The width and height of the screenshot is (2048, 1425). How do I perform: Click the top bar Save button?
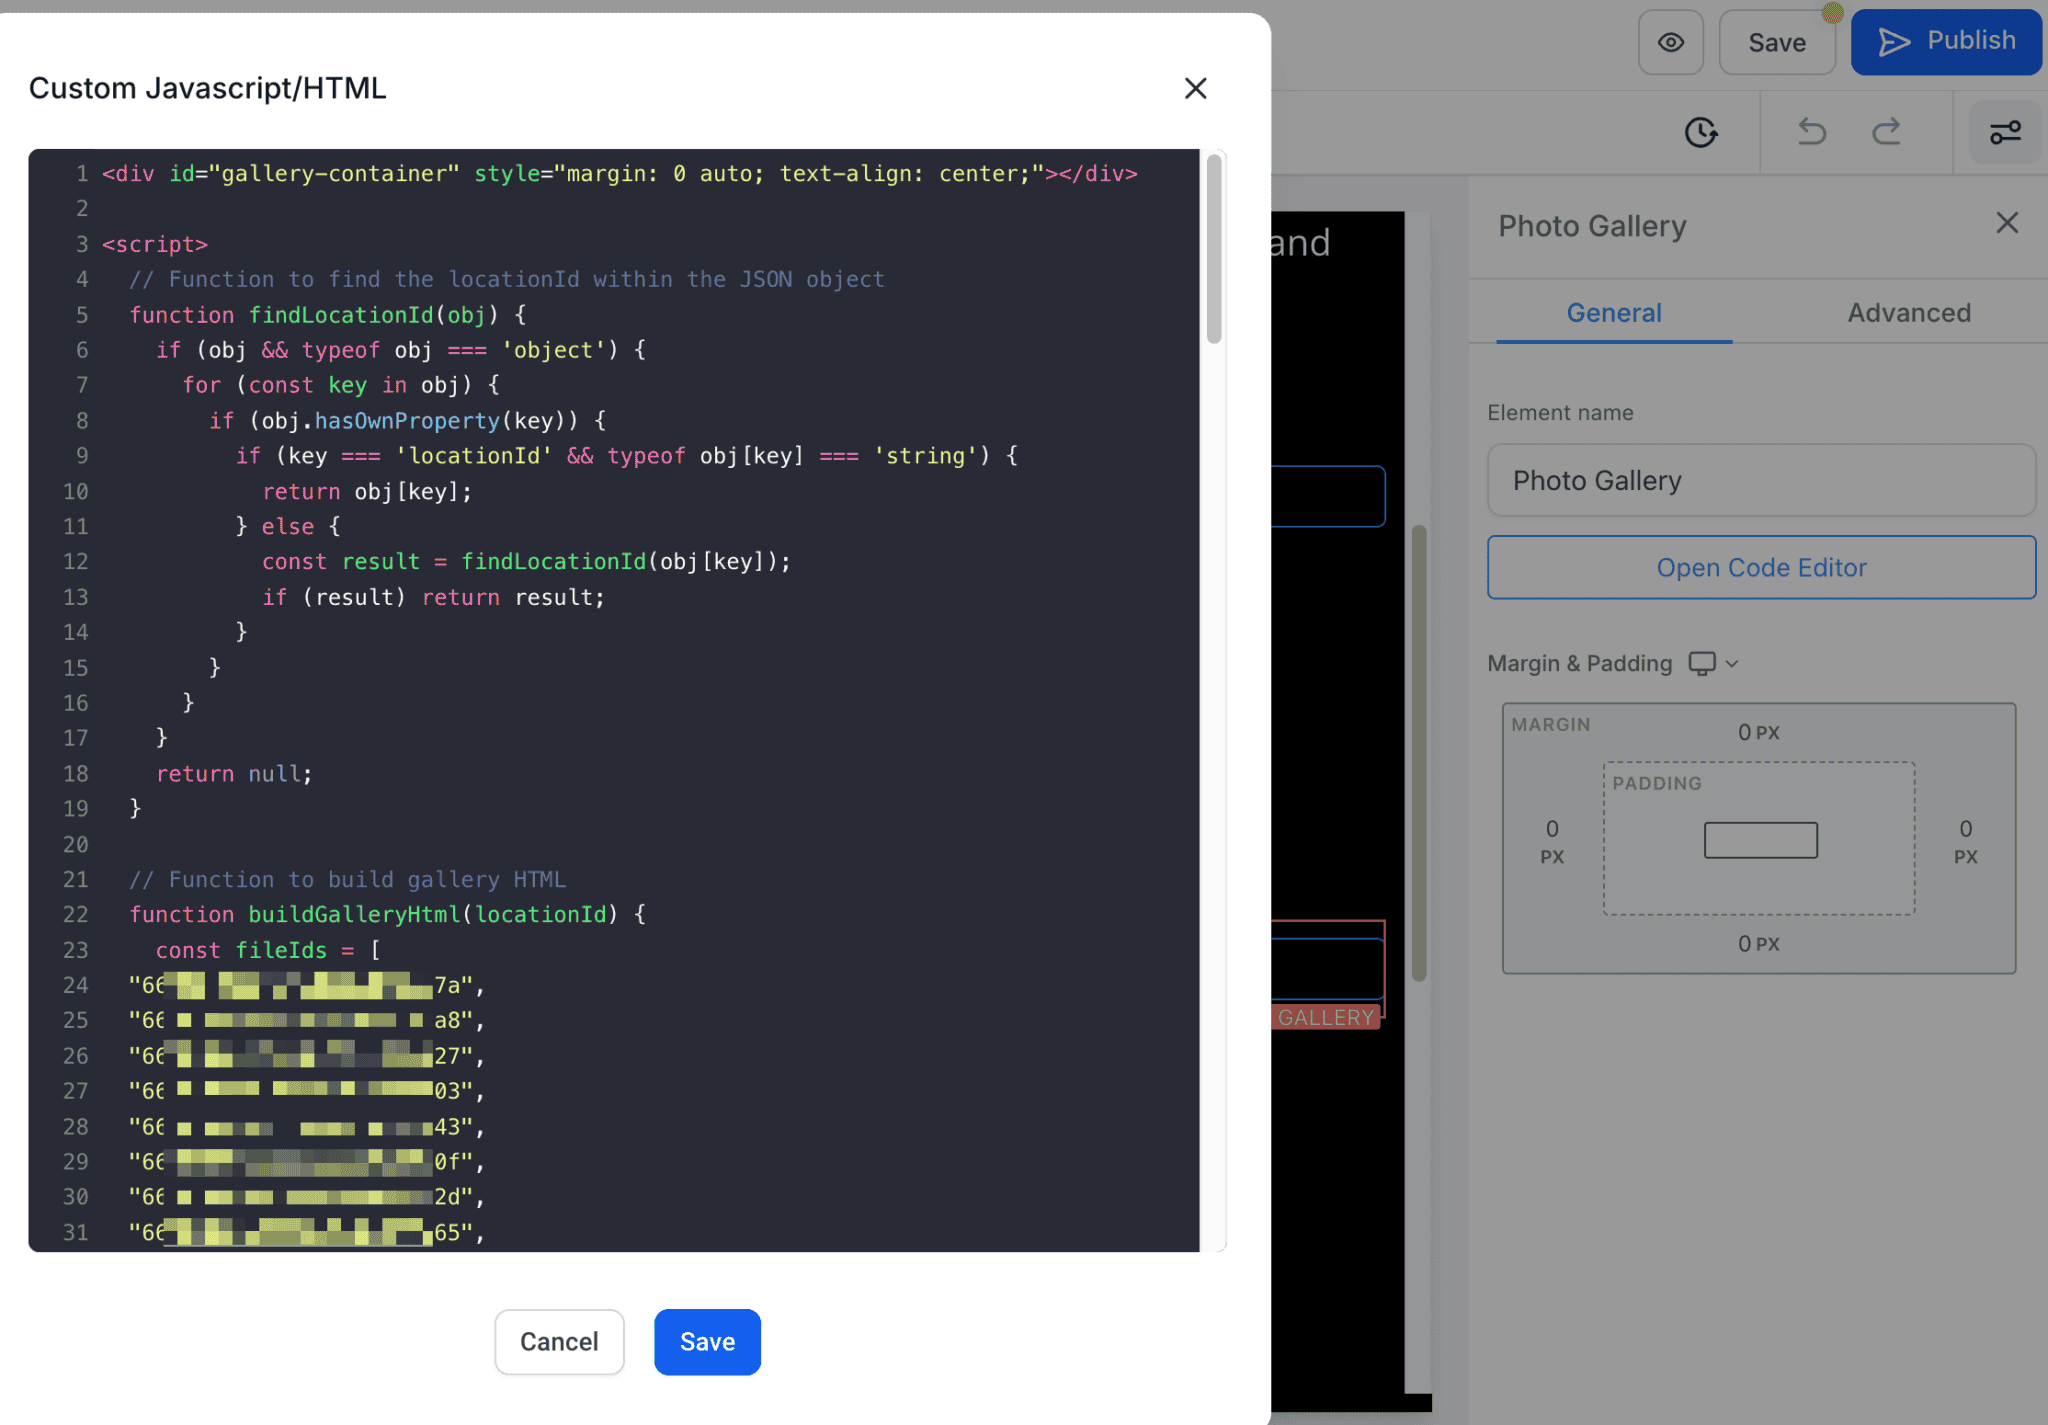point(1776,43)
